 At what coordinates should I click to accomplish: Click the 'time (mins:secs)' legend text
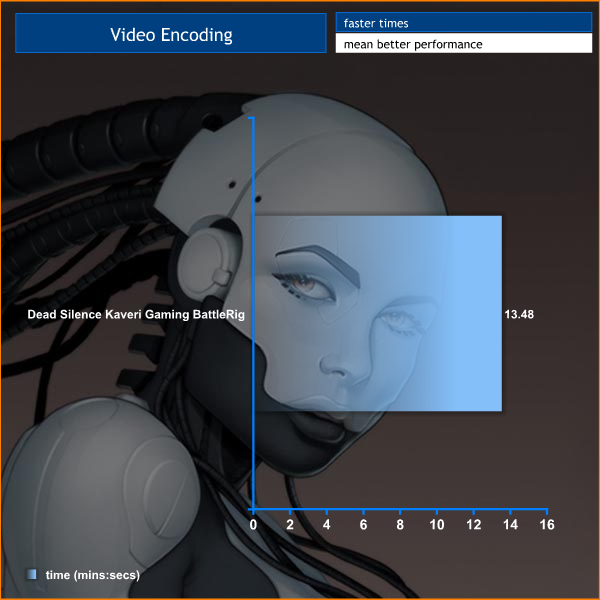93,575
